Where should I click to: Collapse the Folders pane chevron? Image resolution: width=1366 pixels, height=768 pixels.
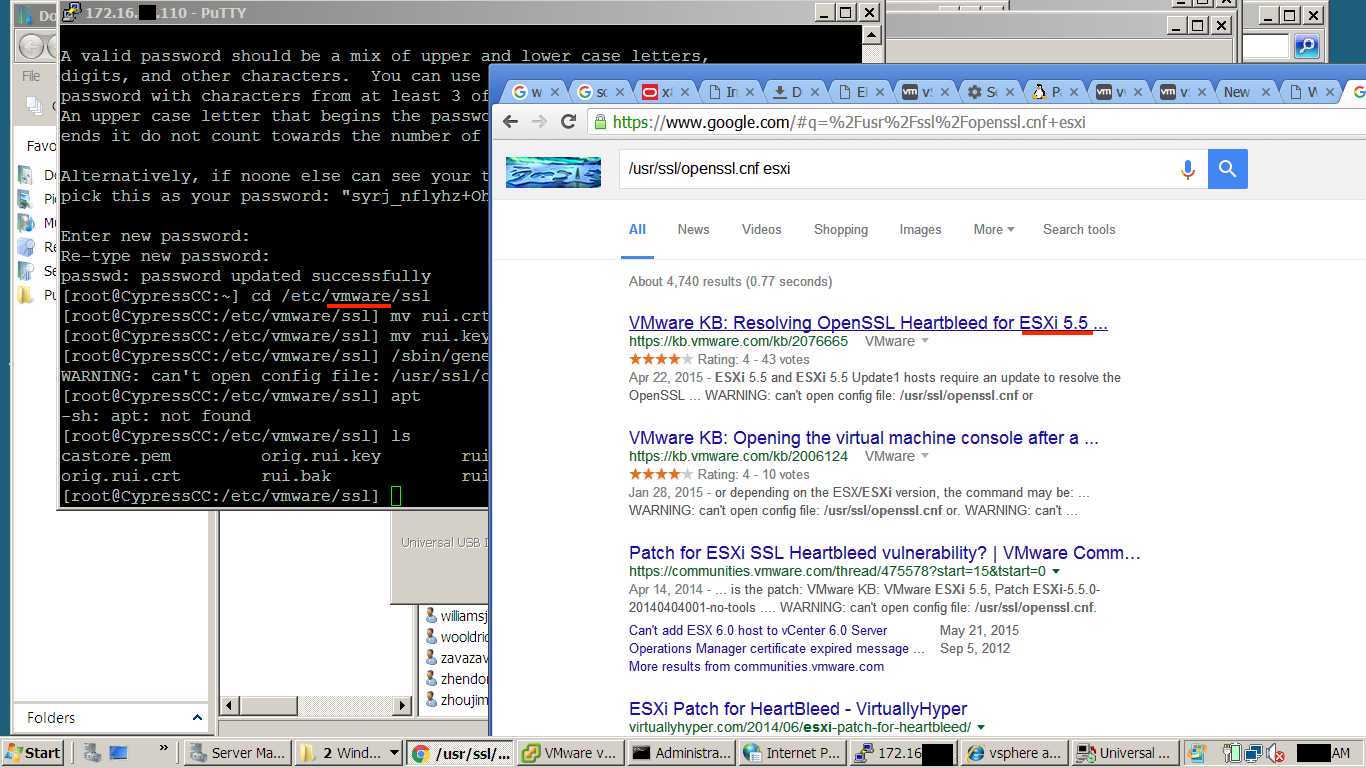click(197, 718)
